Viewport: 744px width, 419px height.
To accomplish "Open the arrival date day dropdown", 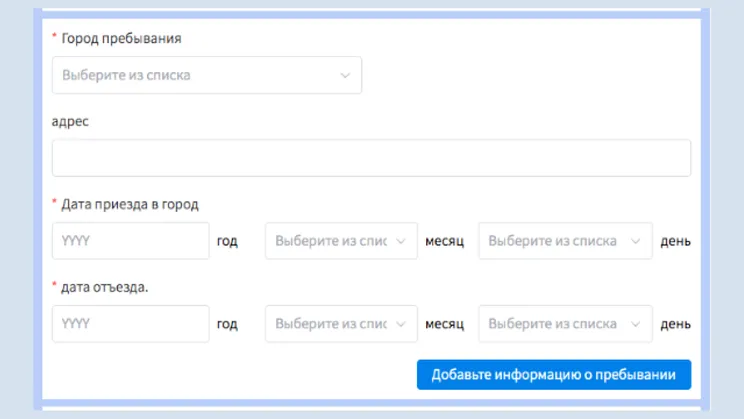I will 565,241.
